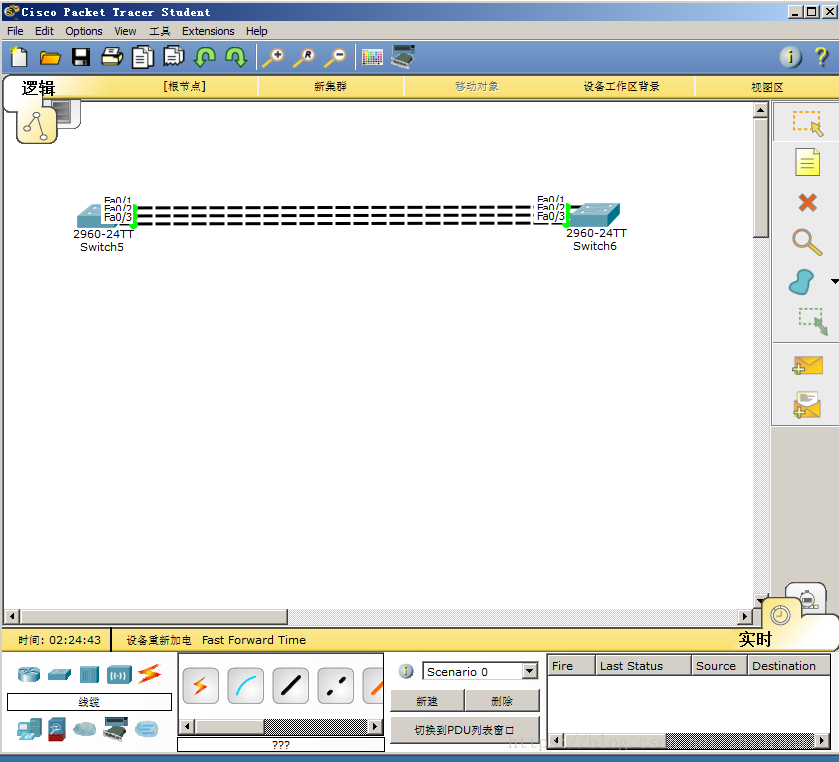Click Fast Forward Time
Image resolution: width=839 pixels, height=762 pixels.
[x=254, y=640]
